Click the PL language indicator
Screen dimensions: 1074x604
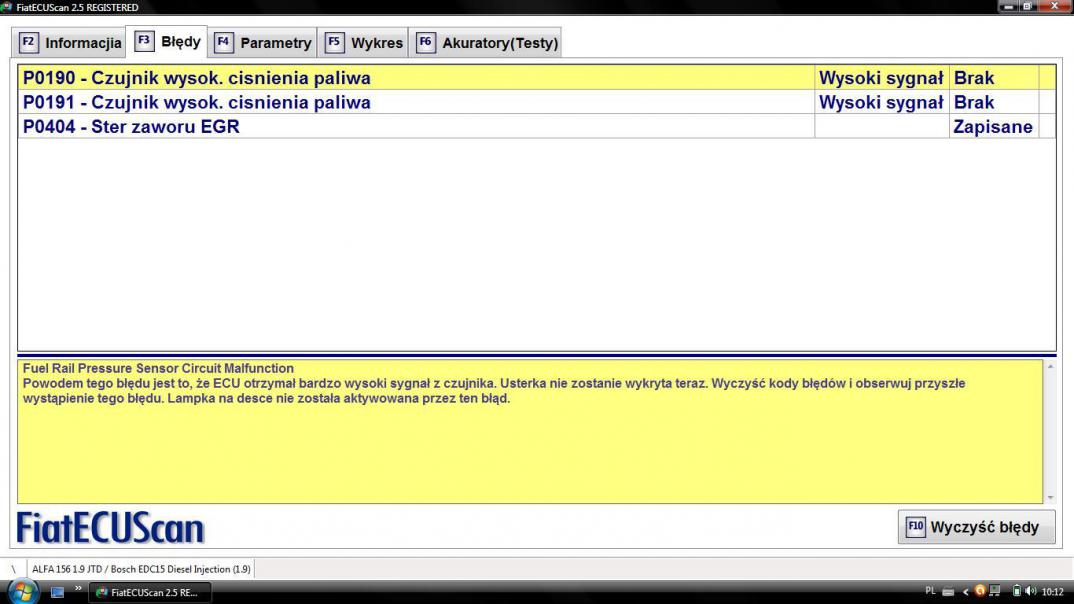tap(930, 591)
